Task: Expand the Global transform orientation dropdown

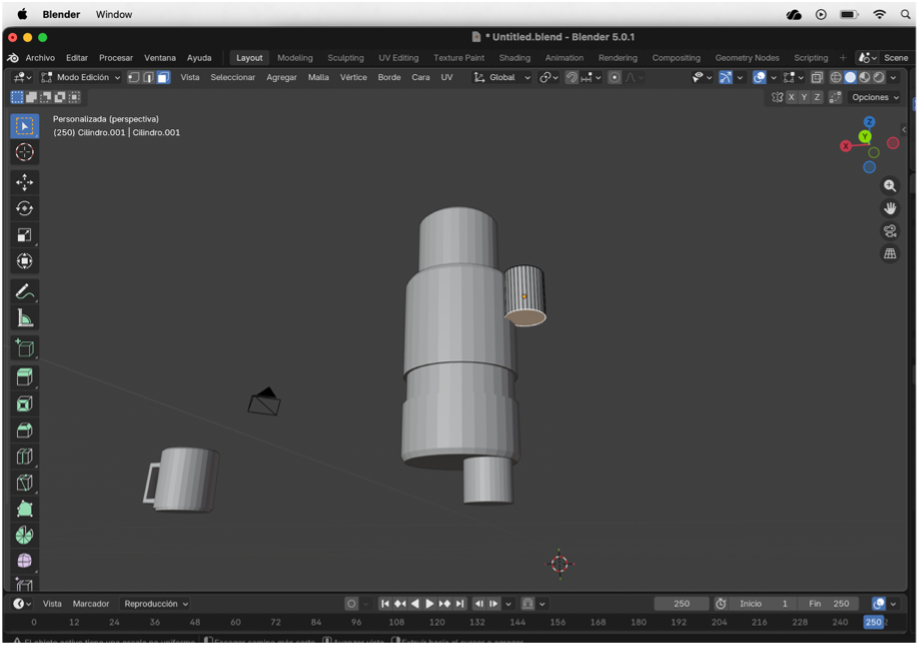Action: point(502,77)
